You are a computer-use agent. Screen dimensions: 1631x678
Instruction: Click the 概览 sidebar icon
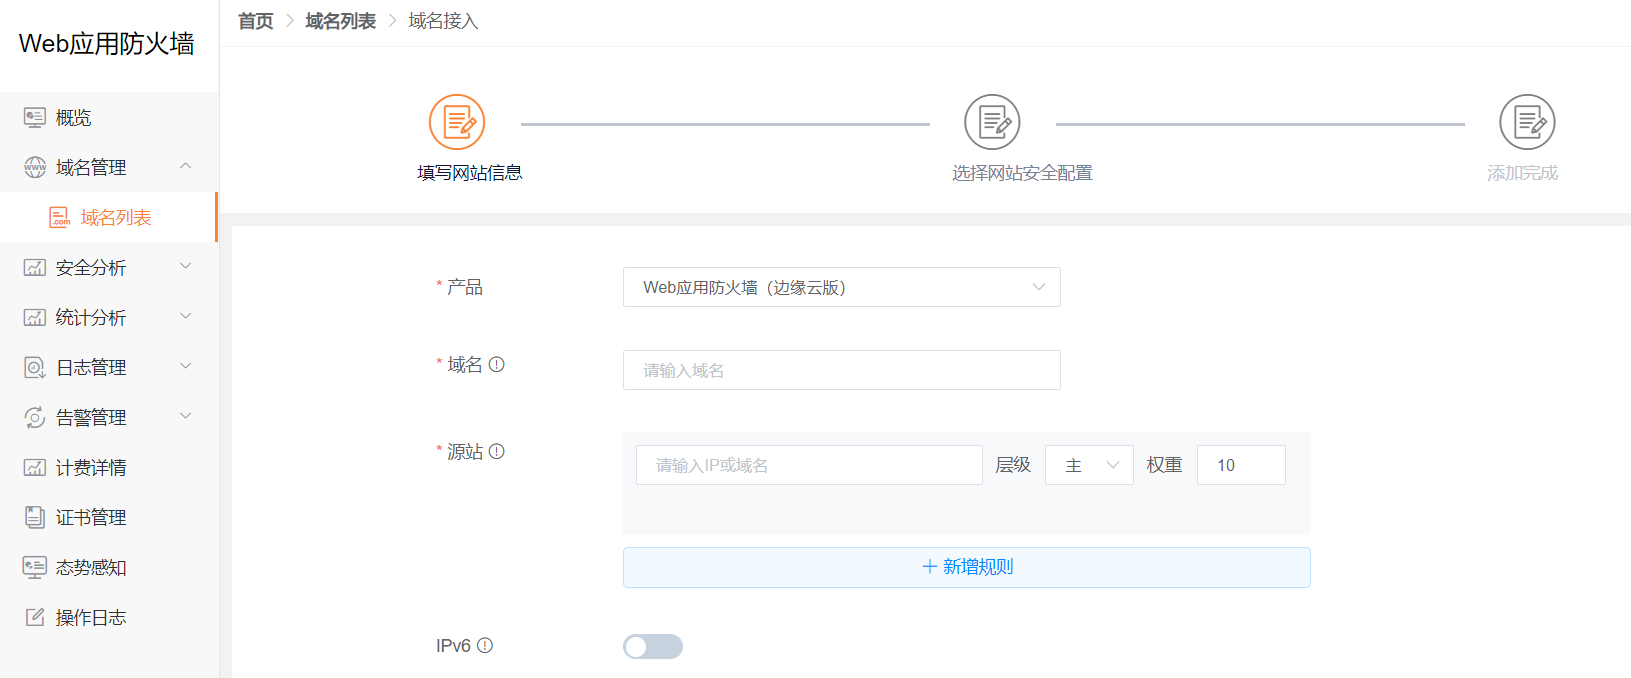35,118
